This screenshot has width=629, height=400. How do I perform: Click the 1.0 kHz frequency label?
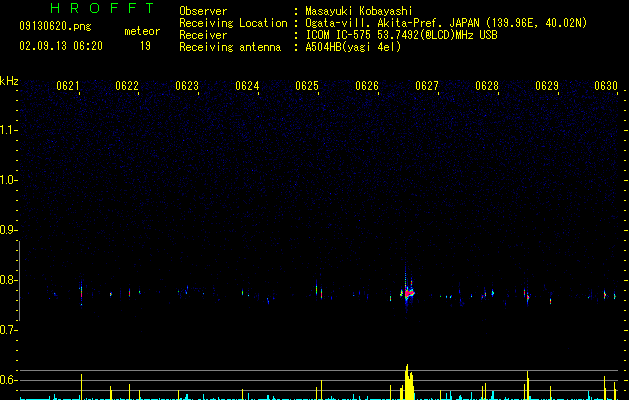click(x=8, y=180)
